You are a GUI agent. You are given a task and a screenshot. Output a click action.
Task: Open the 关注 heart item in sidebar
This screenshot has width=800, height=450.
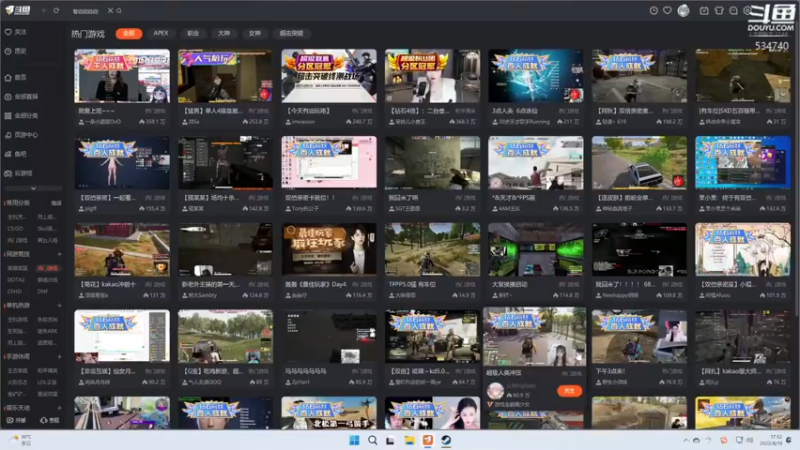tap(15, 32)
